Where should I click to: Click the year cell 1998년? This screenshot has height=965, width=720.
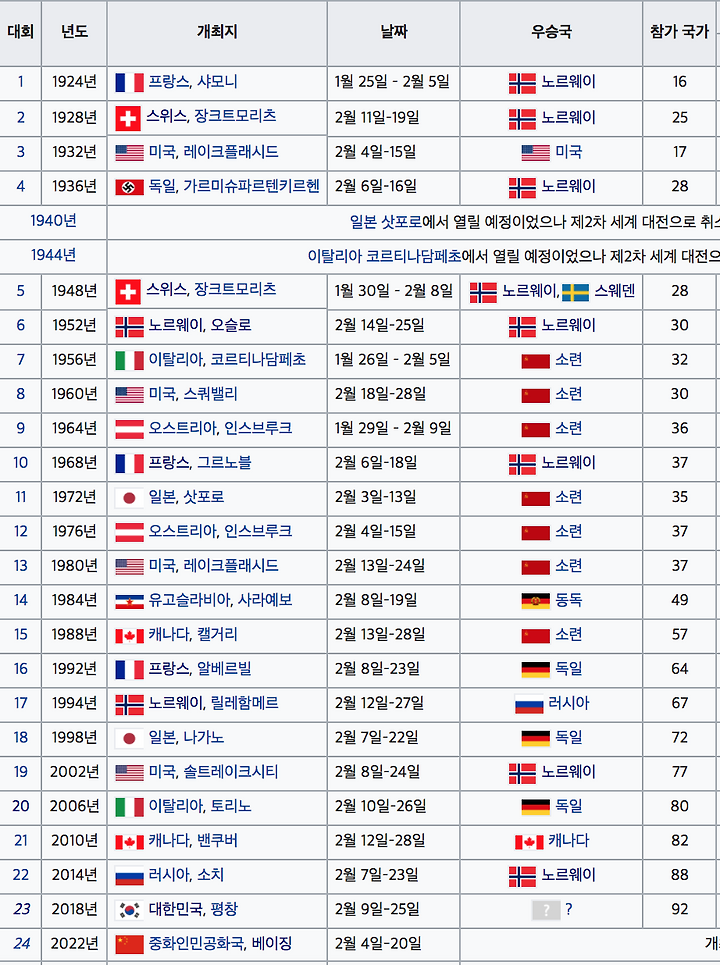pos(74,737)
